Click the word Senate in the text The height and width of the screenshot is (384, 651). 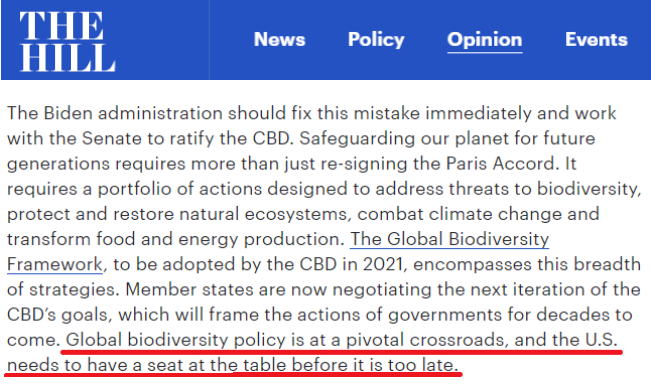(112, 139)
